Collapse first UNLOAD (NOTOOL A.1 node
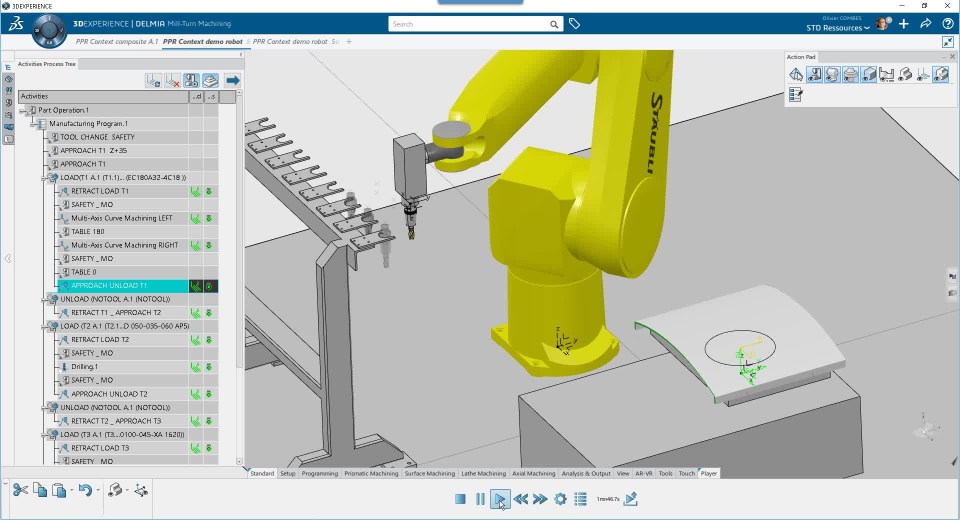 pyautogui.click(x=45, y=300)
